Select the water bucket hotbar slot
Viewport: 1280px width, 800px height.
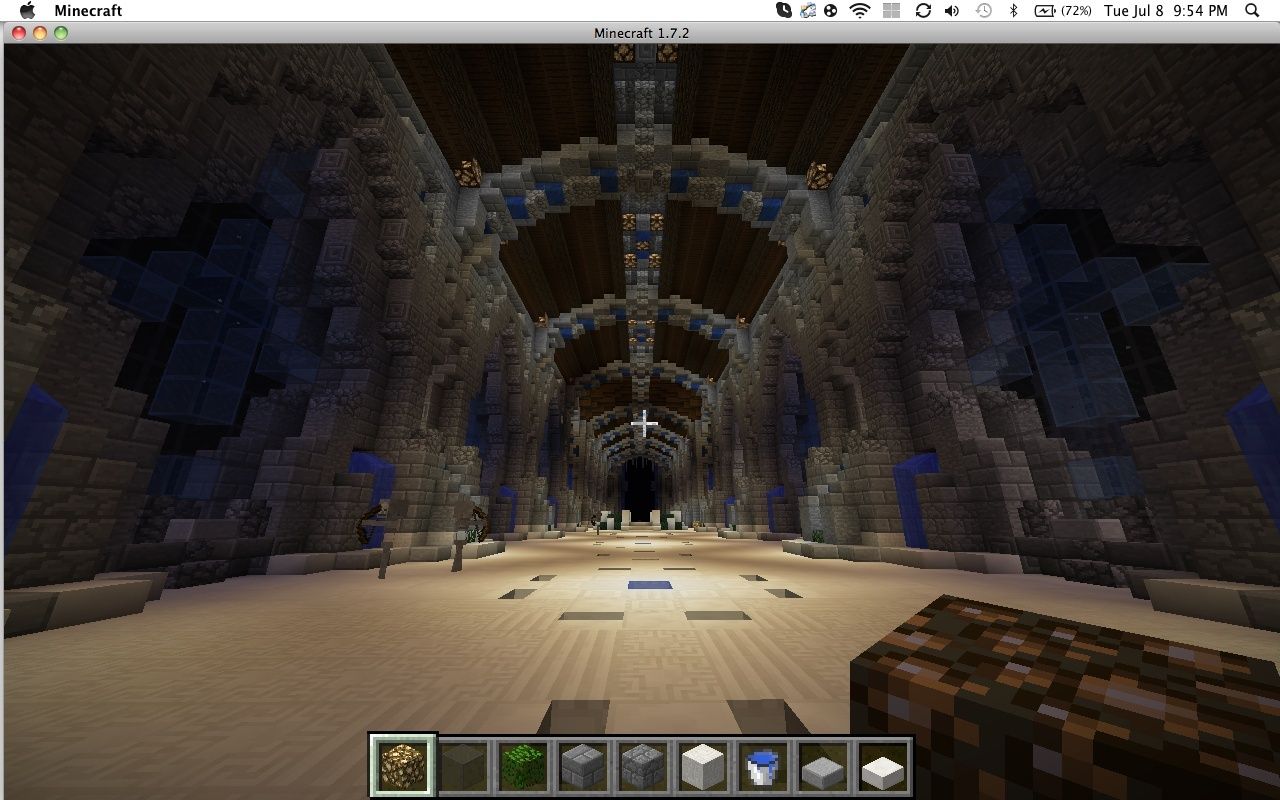[x=762, y=766]
